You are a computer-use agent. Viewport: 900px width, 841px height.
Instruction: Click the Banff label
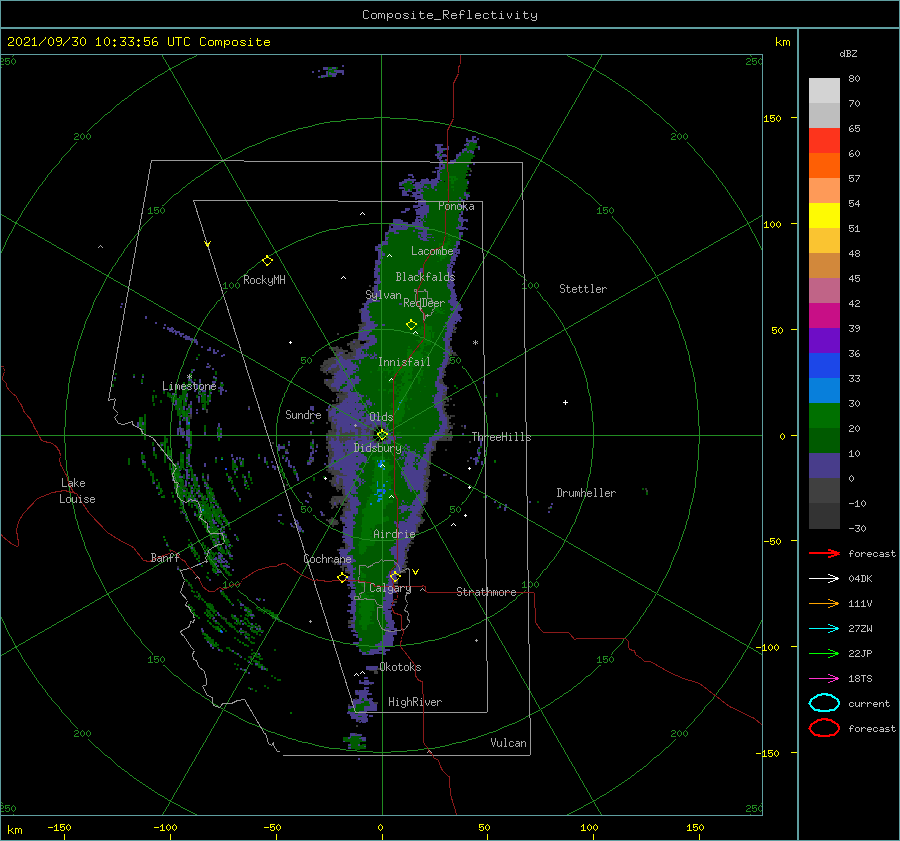tap(165, 558)
